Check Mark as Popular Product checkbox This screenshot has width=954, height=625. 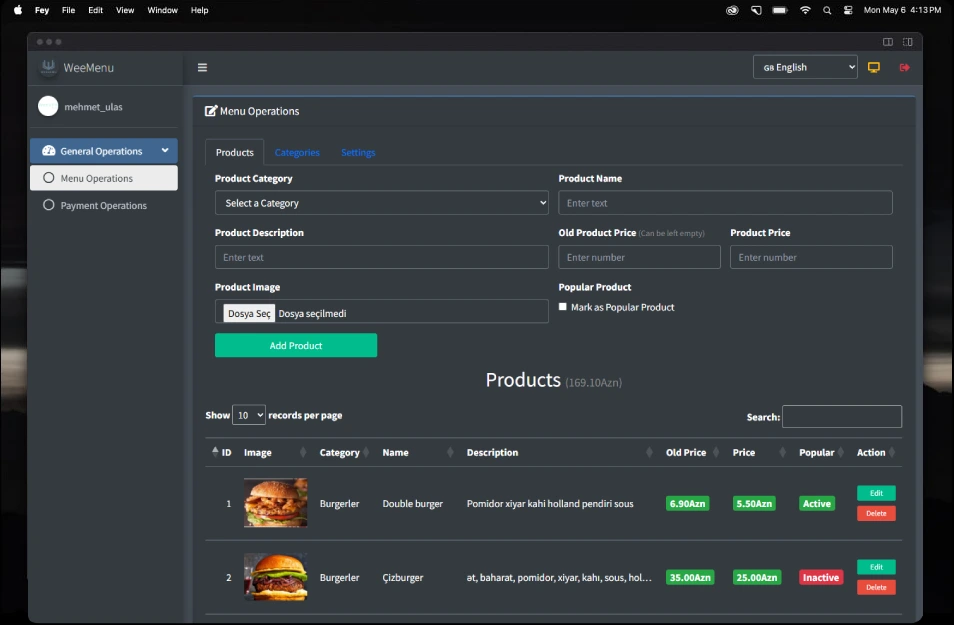pyautogui.click(x=563, y=307)
